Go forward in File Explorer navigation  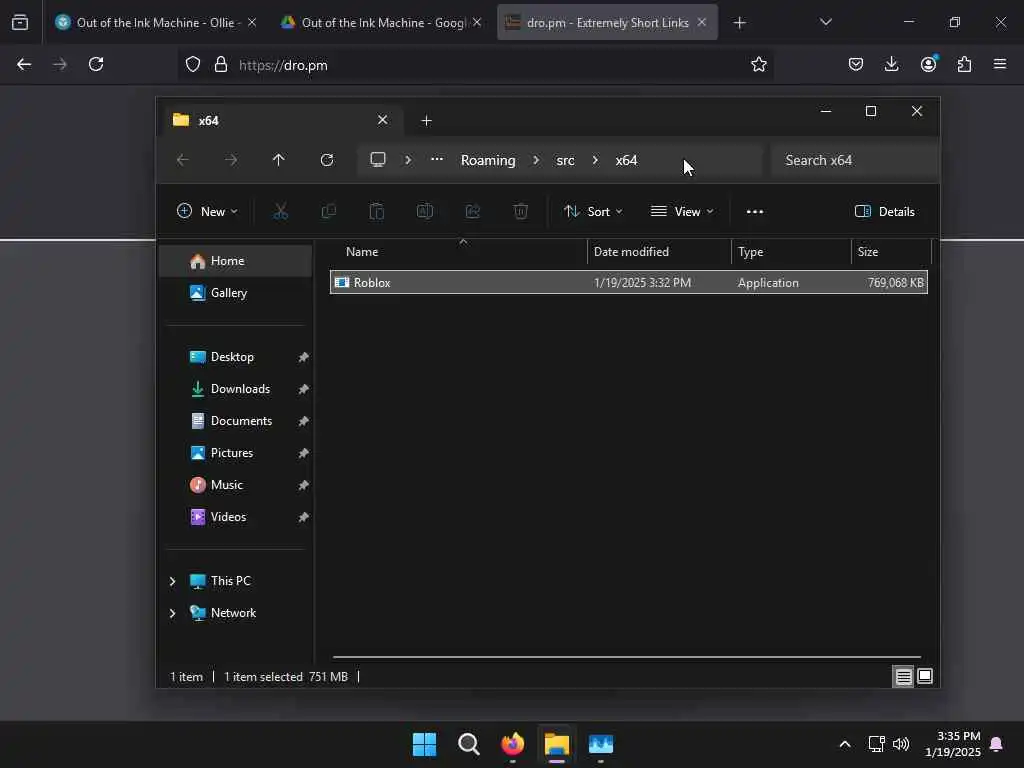coord(231,160)
